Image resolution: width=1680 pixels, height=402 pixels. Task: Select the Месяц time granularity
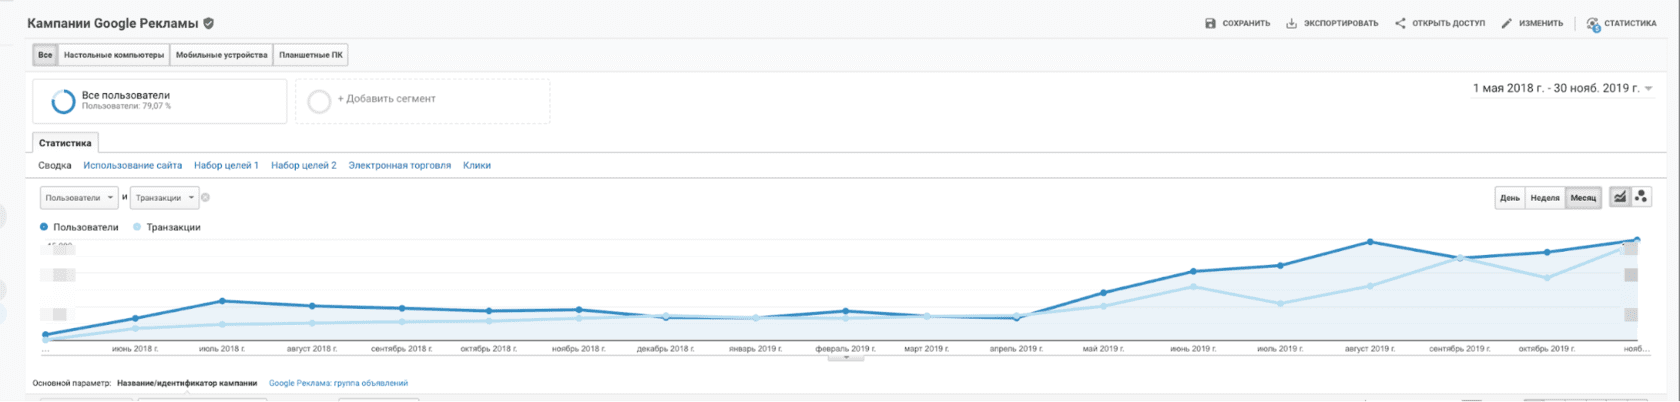point(1583,198)
